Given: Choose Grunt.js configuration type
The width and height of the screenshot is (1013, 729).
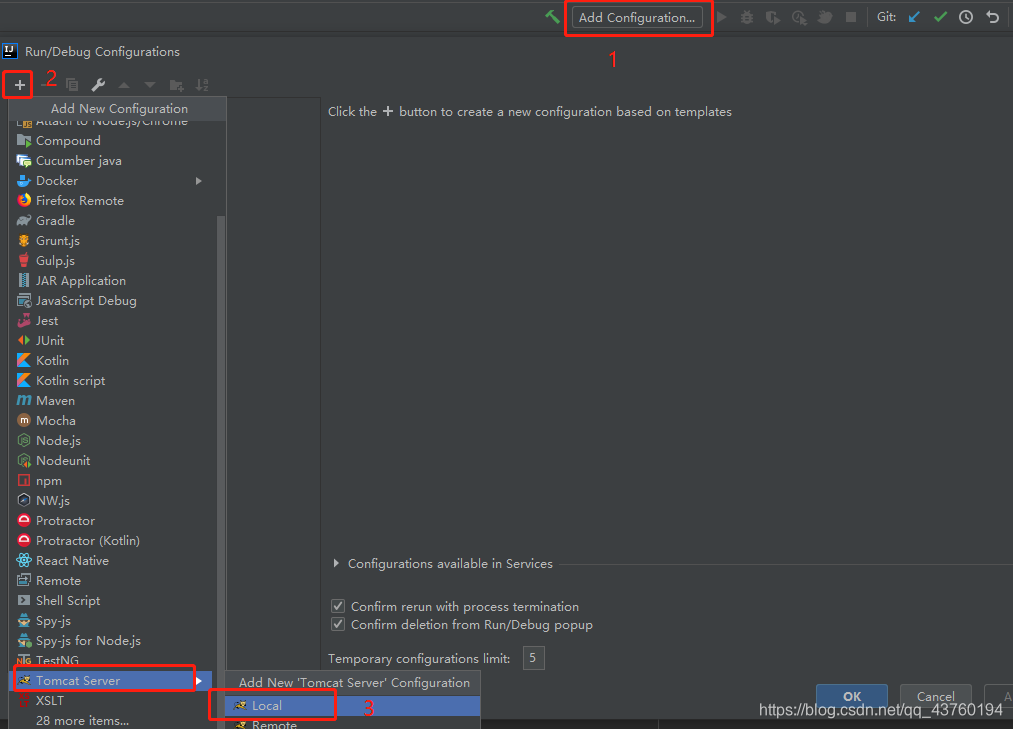Looking at the screenshot, I should click(x=109, y=241).
